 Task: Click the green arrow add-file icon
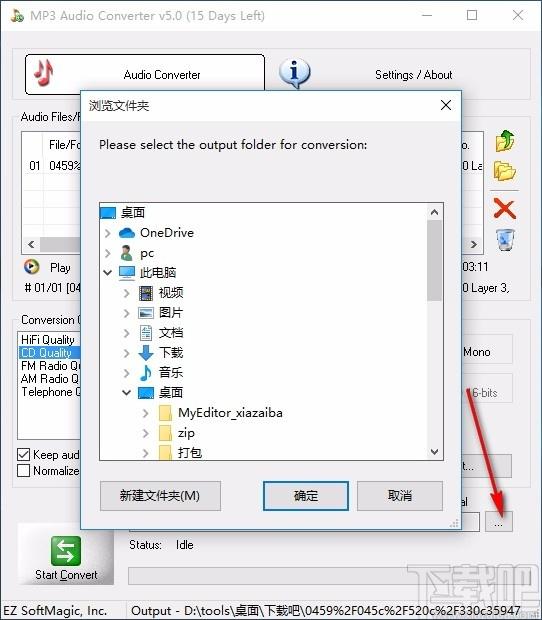coord(505,141)
